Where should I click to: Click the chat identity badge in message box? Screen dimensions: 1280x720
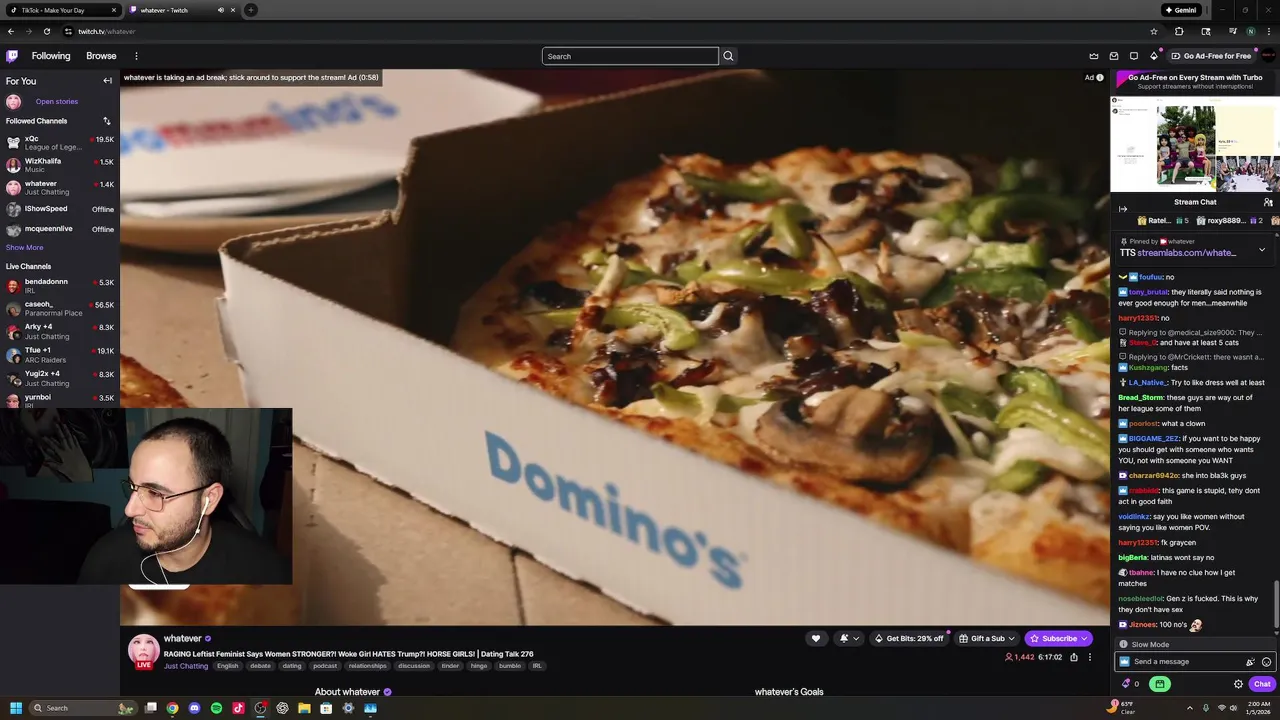pyautogui.click(x=1125, y=662)
